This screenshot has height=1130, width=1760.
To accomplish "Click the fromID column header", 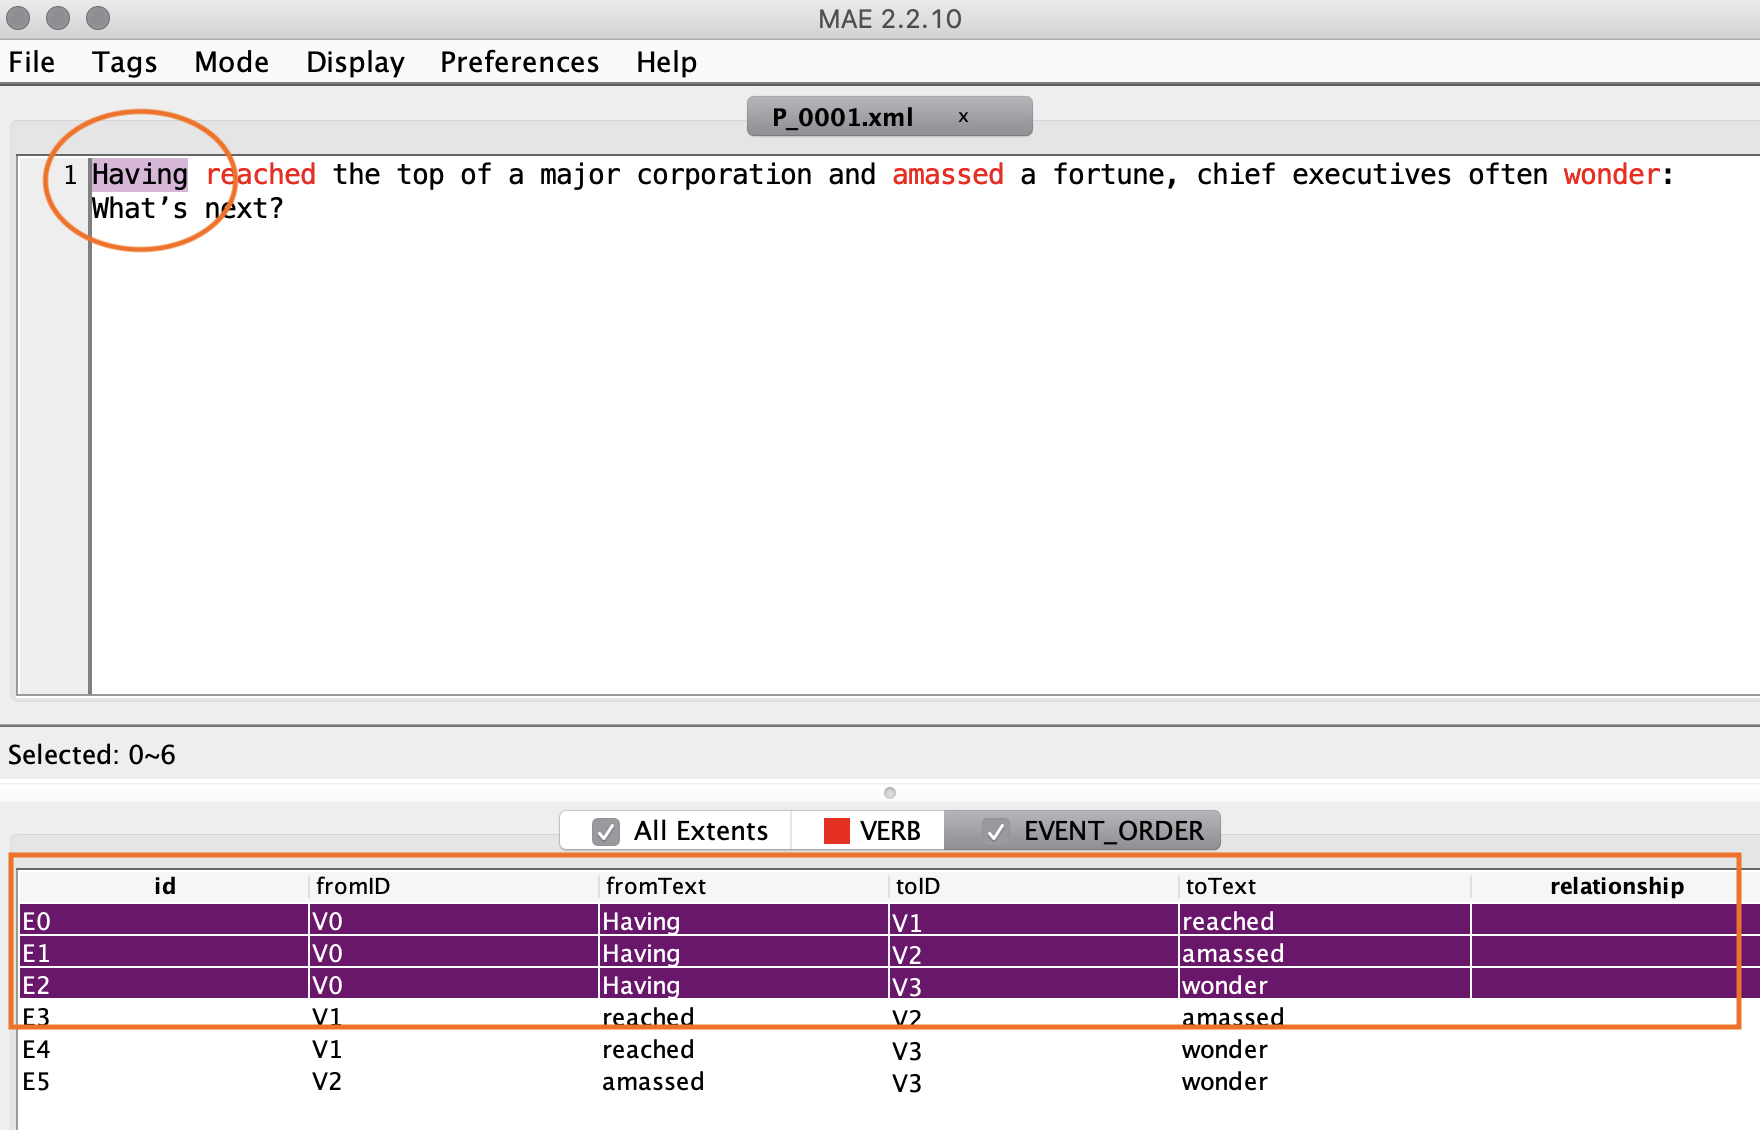I will coord(455,886).
